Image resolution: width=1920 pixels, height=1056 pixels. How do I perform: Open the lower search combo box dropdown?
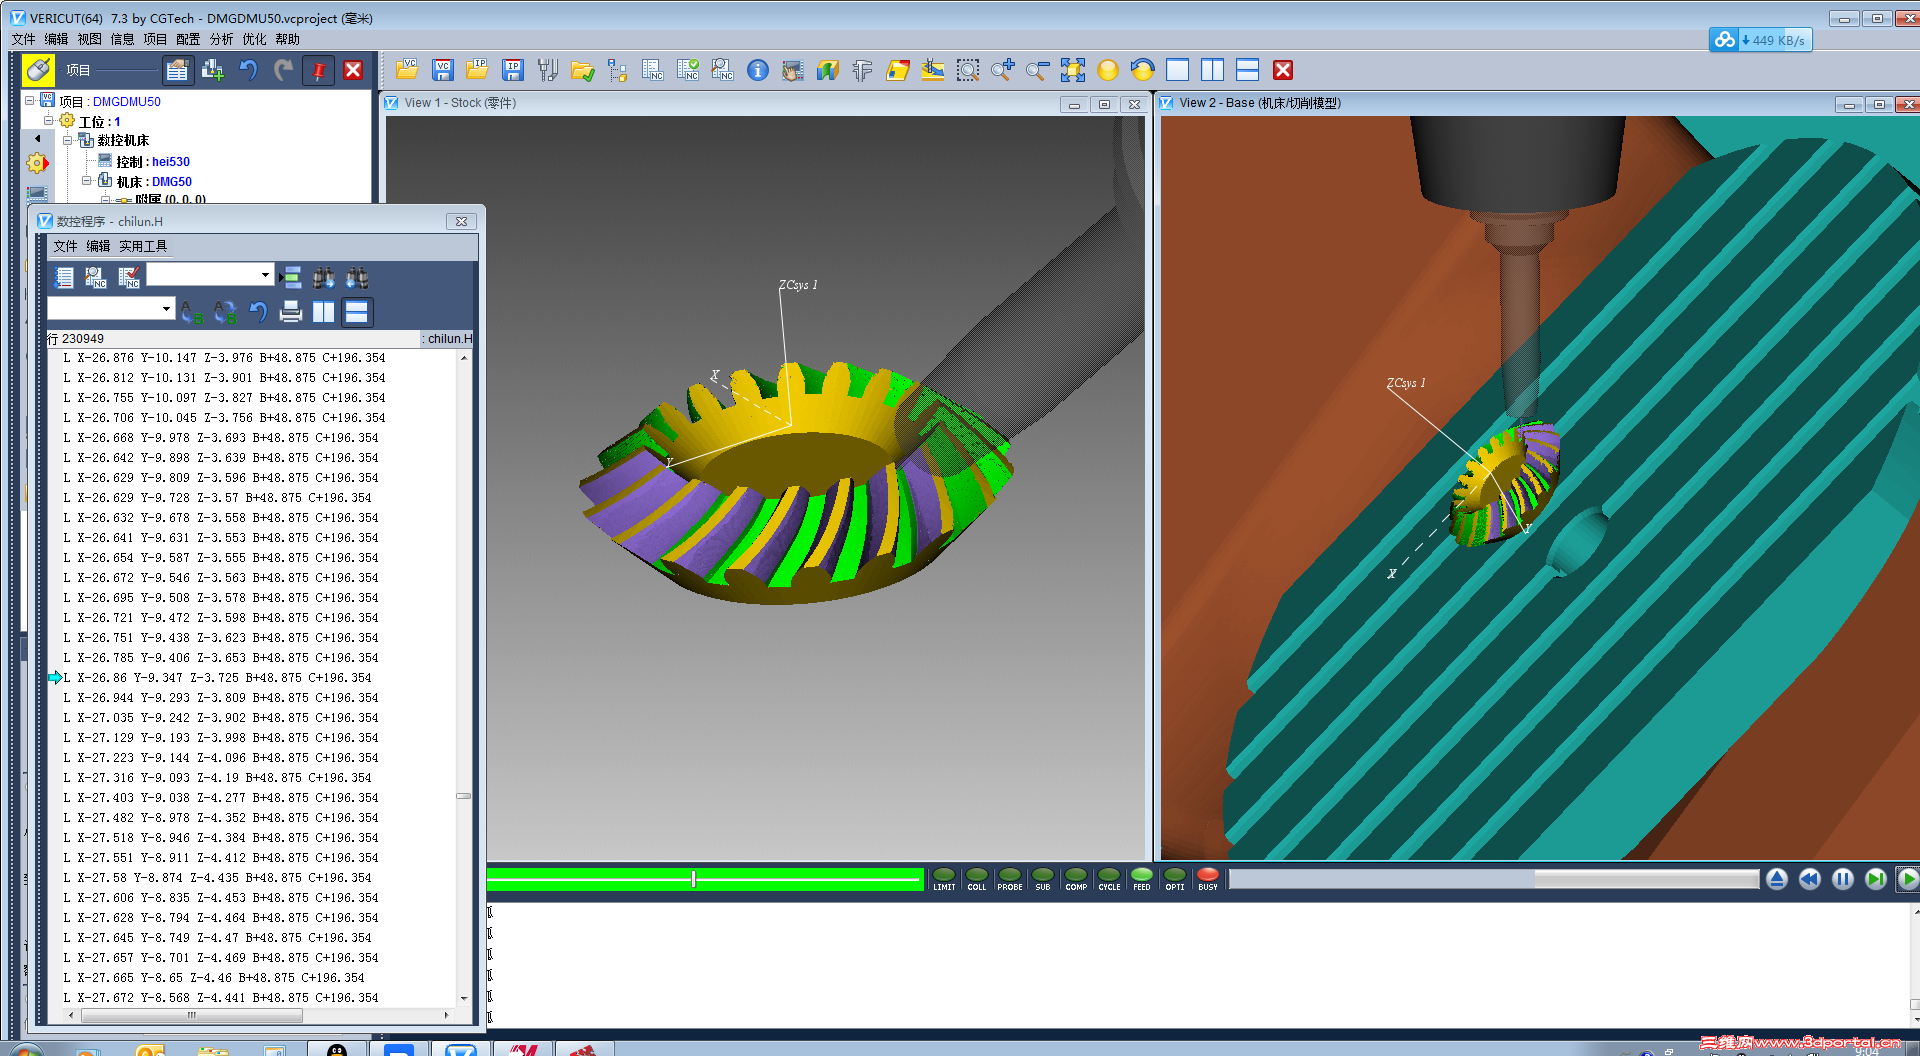[x=166, y=309]
